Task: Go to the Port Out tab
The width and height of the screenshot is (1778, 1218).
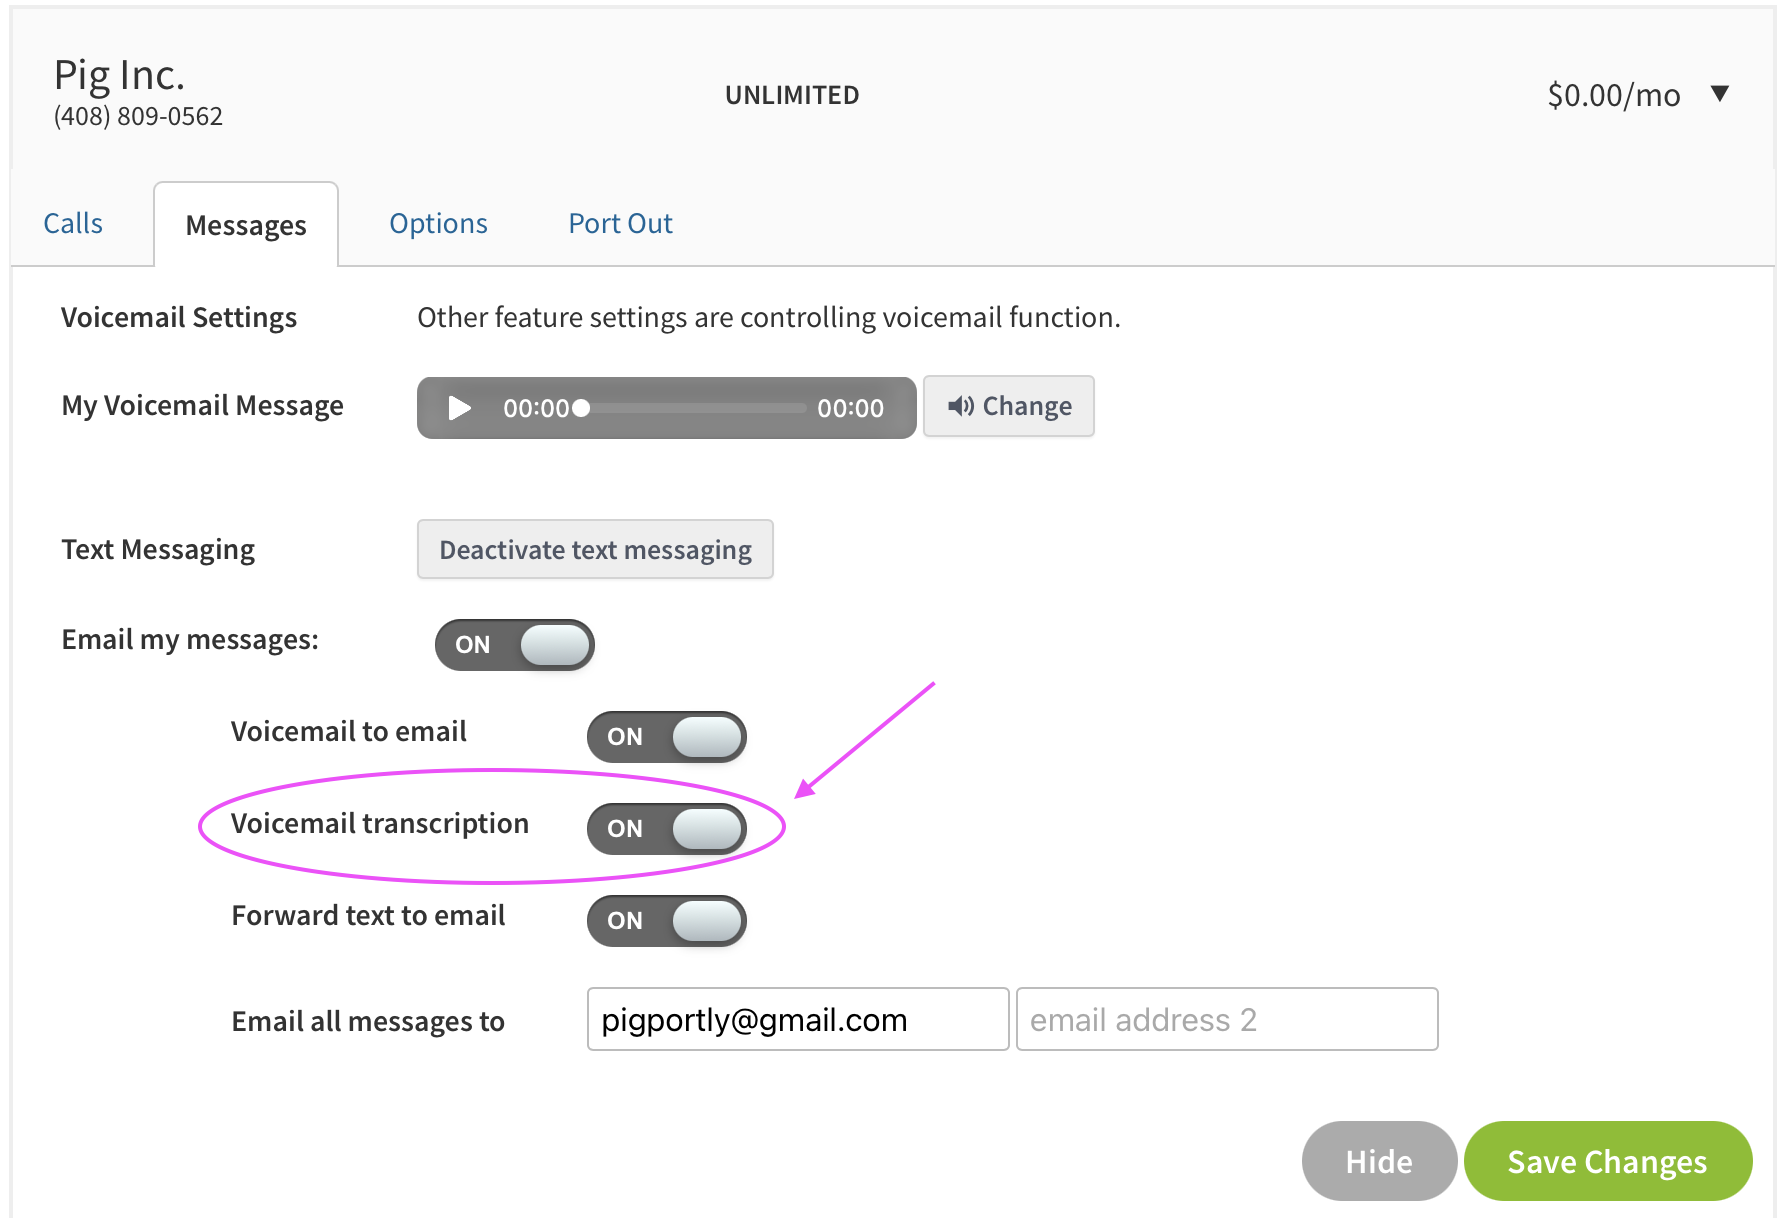Action: coord(620,224)
